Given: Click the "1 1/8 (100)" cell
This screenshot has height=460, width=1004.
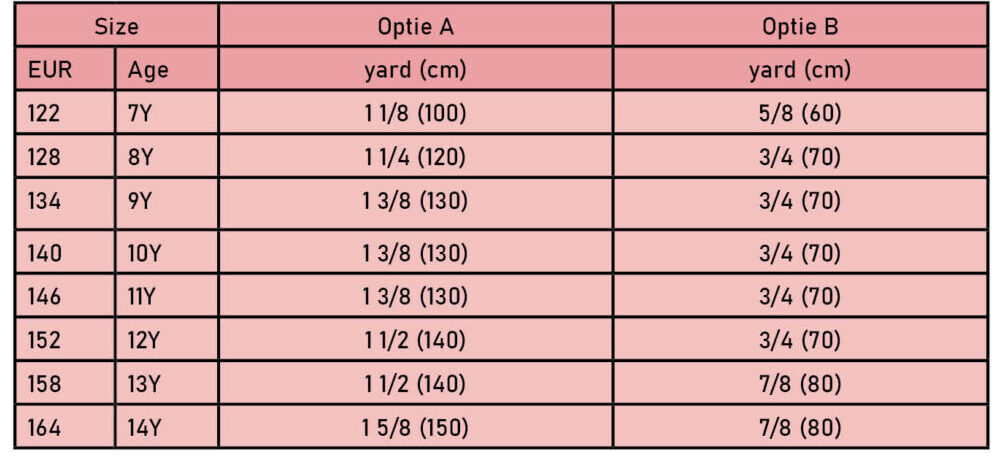Looking at the screenshot, I should [415, 113].
